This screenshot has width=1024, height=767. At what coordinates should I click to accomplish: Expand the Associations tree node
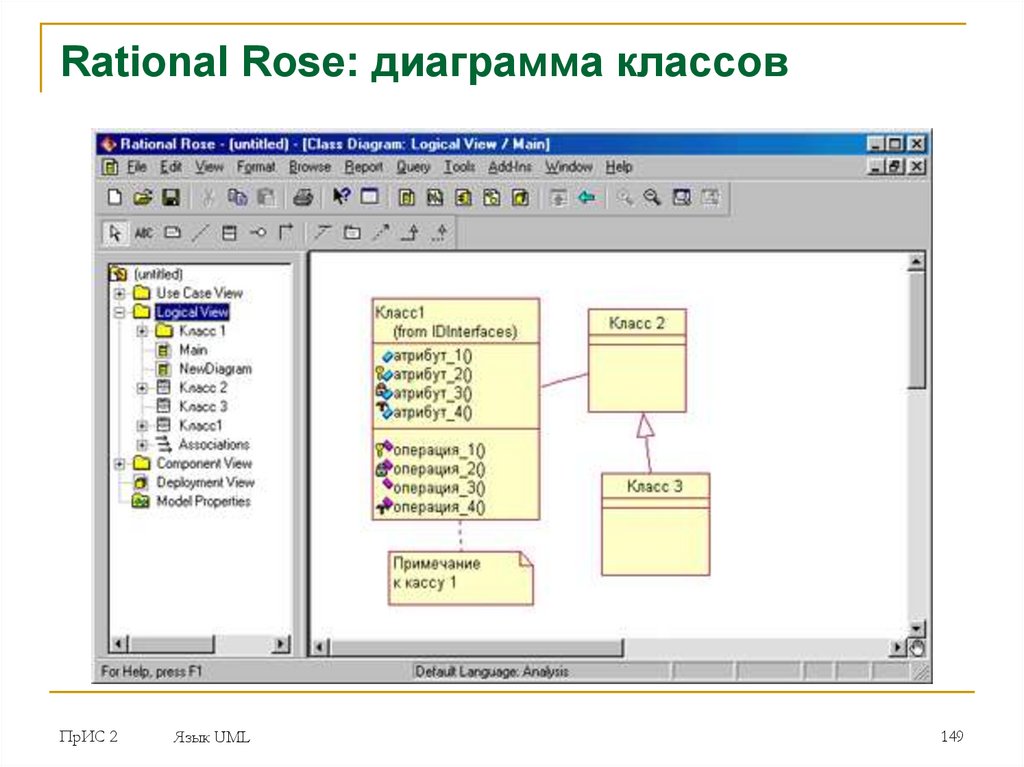(142, 445)
